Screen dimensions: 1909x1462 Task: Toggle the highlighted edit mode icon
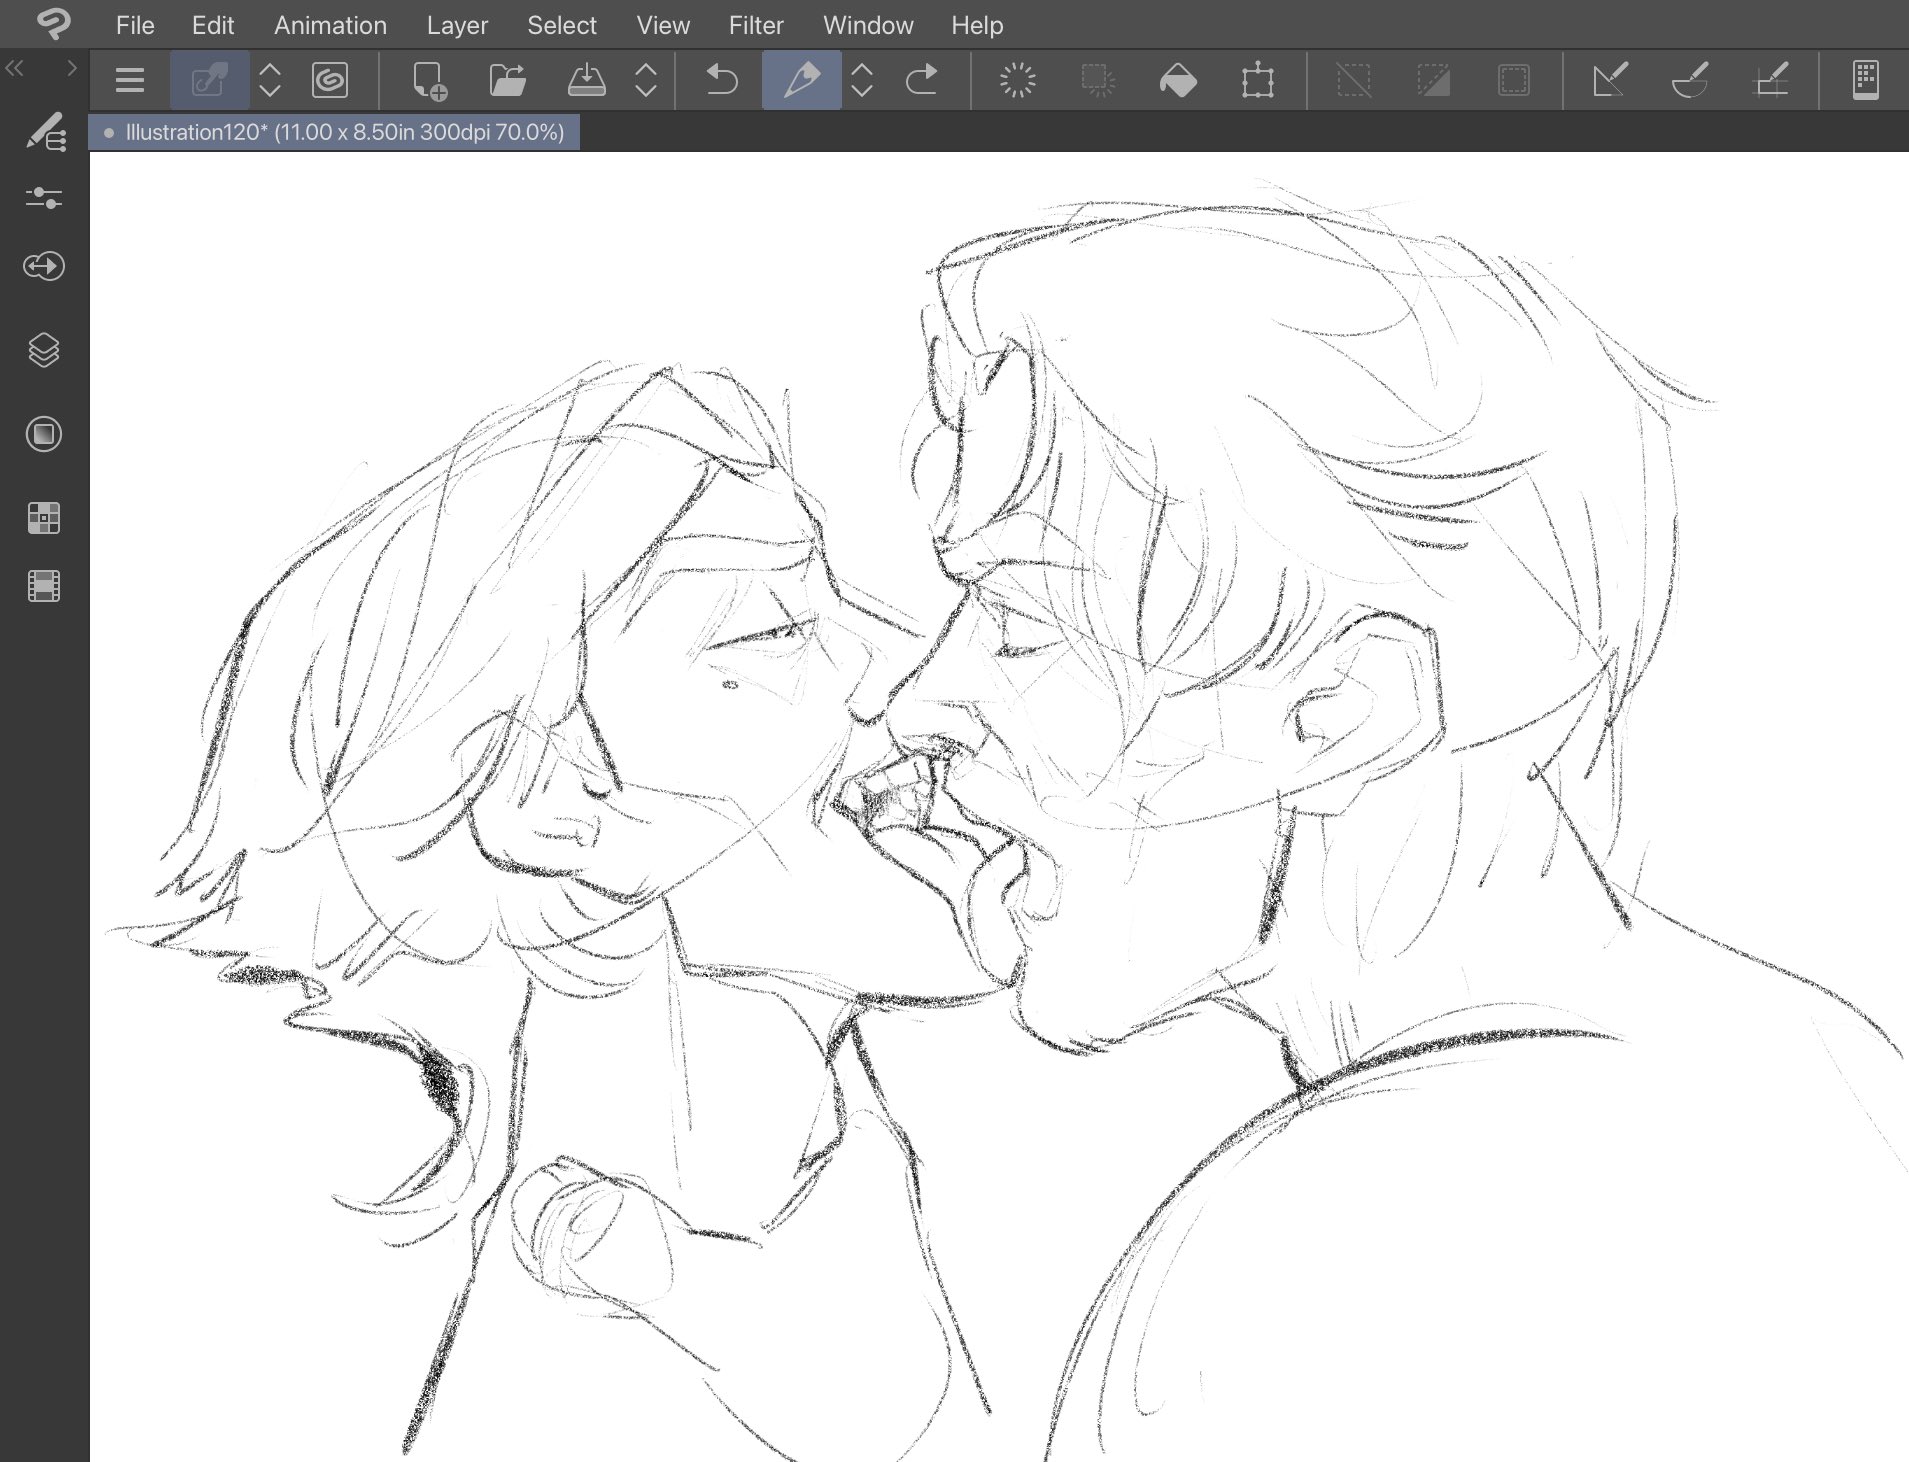coord(209,80)
